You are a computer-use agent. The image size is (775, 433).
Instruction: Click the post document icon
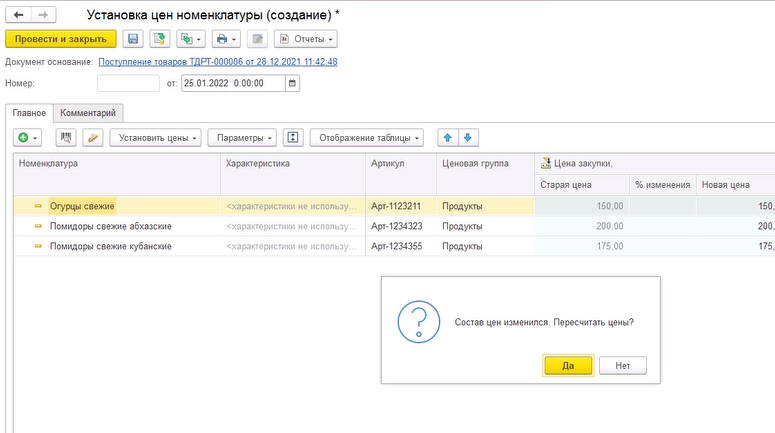(x=160, y=39)
